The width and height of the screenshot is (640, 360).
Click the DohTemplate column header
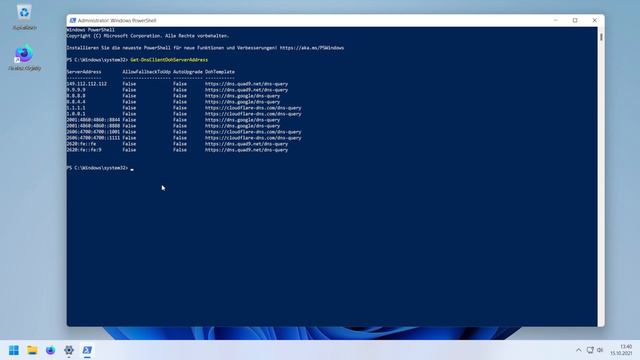point(220,72)
